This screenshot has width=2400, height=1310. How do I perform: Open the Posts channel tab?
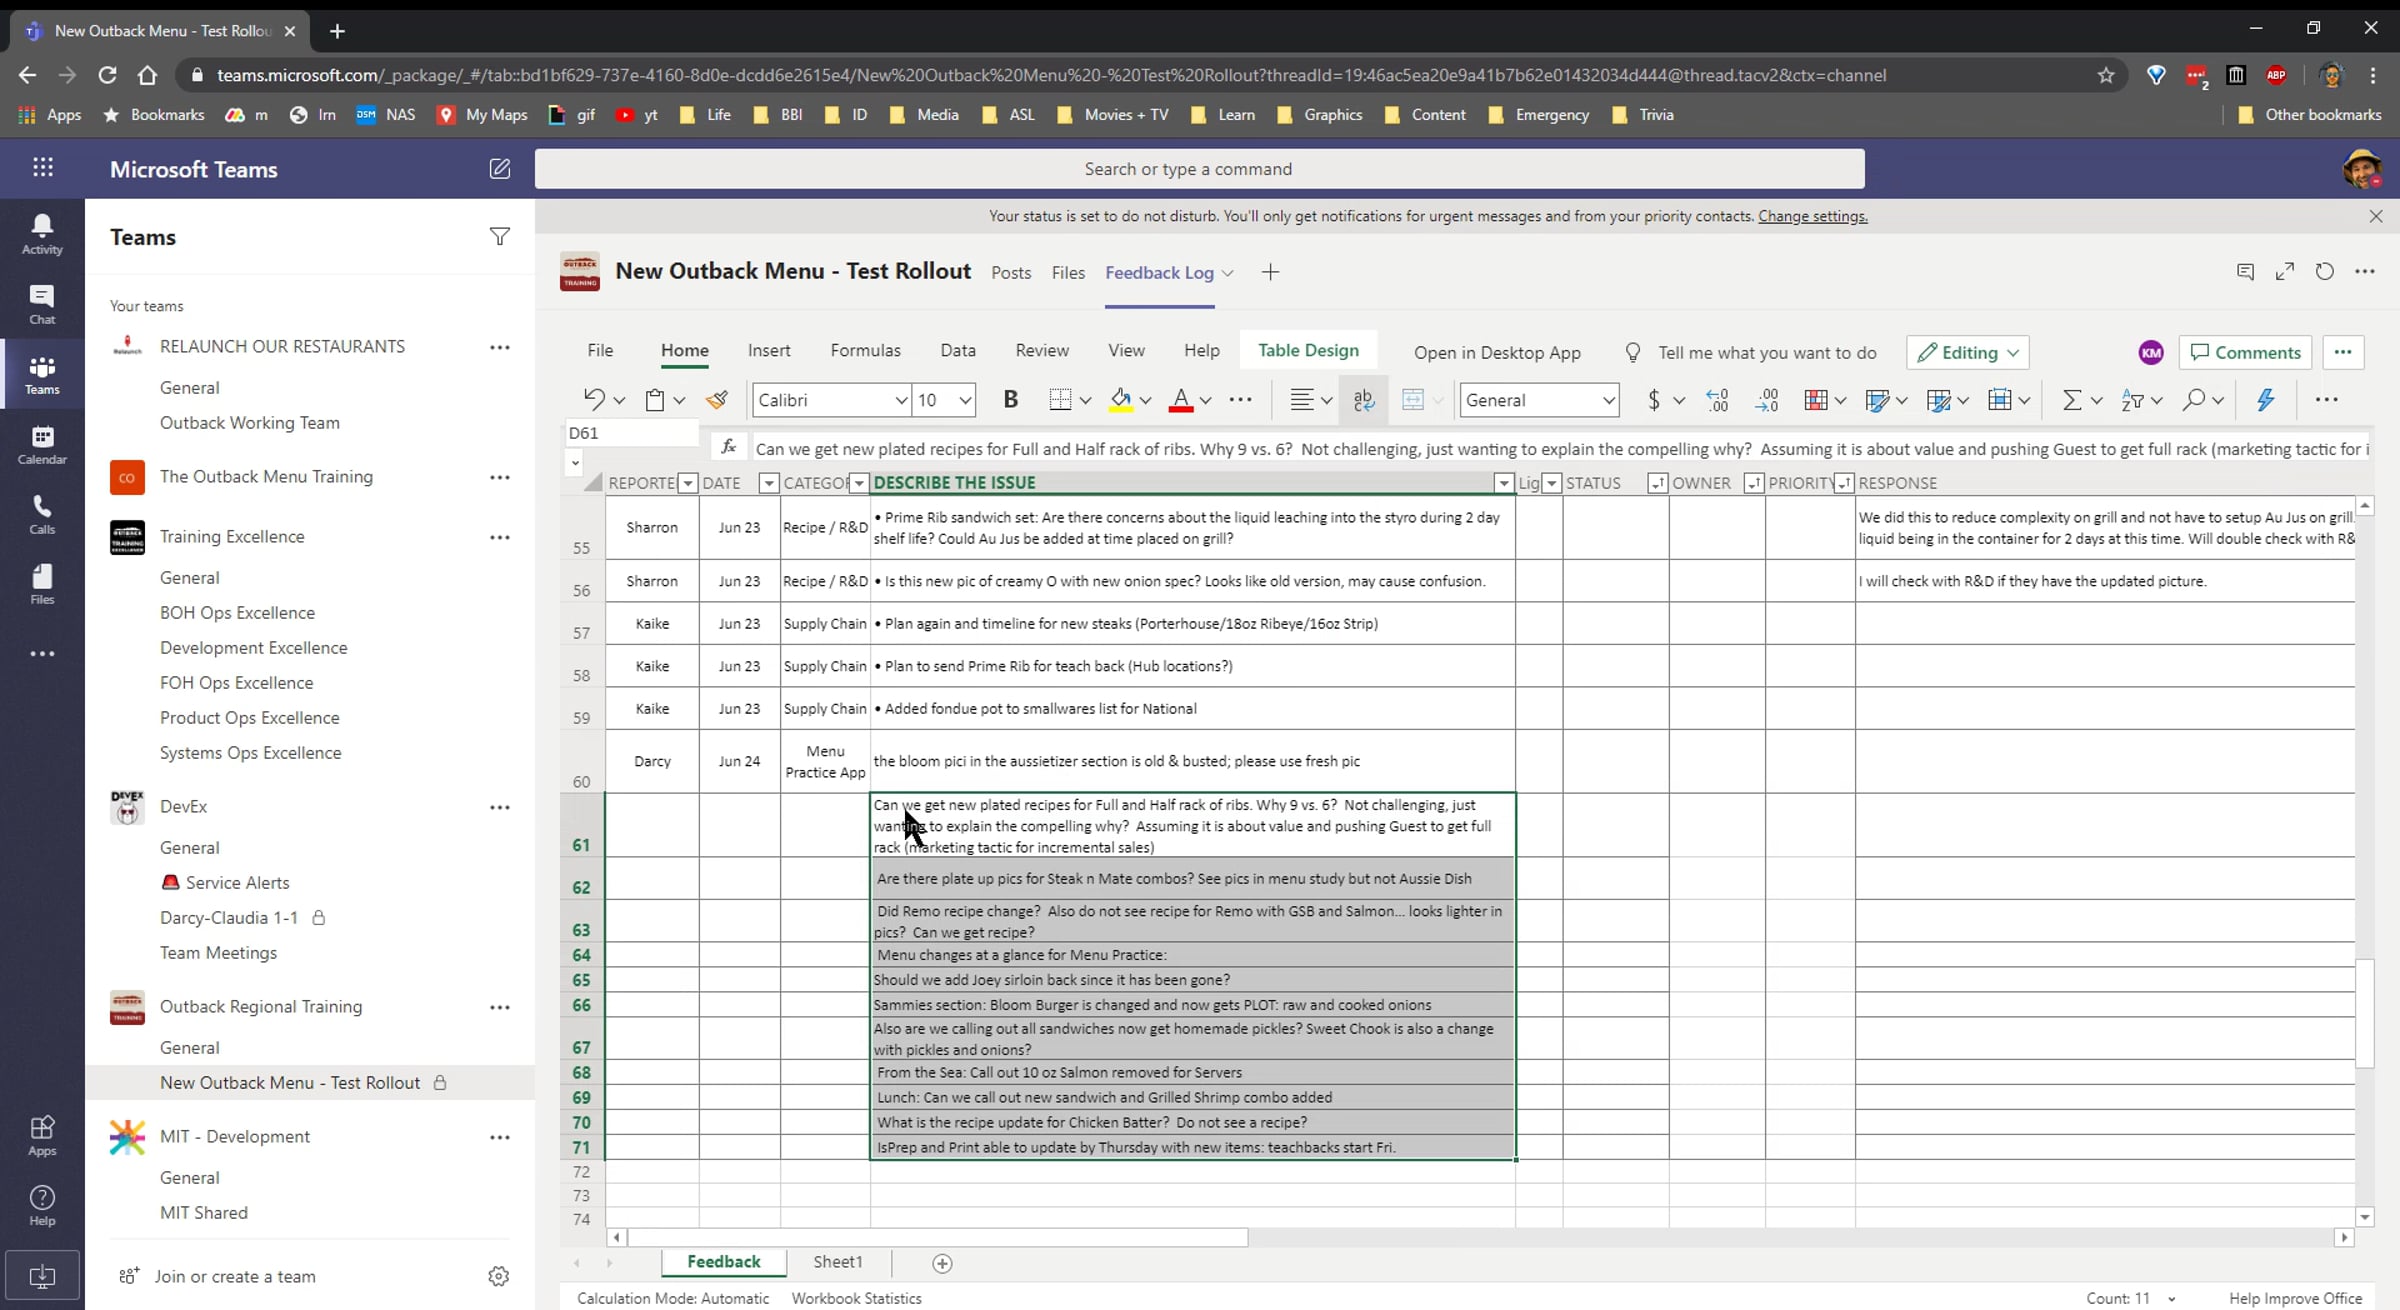1011,273
